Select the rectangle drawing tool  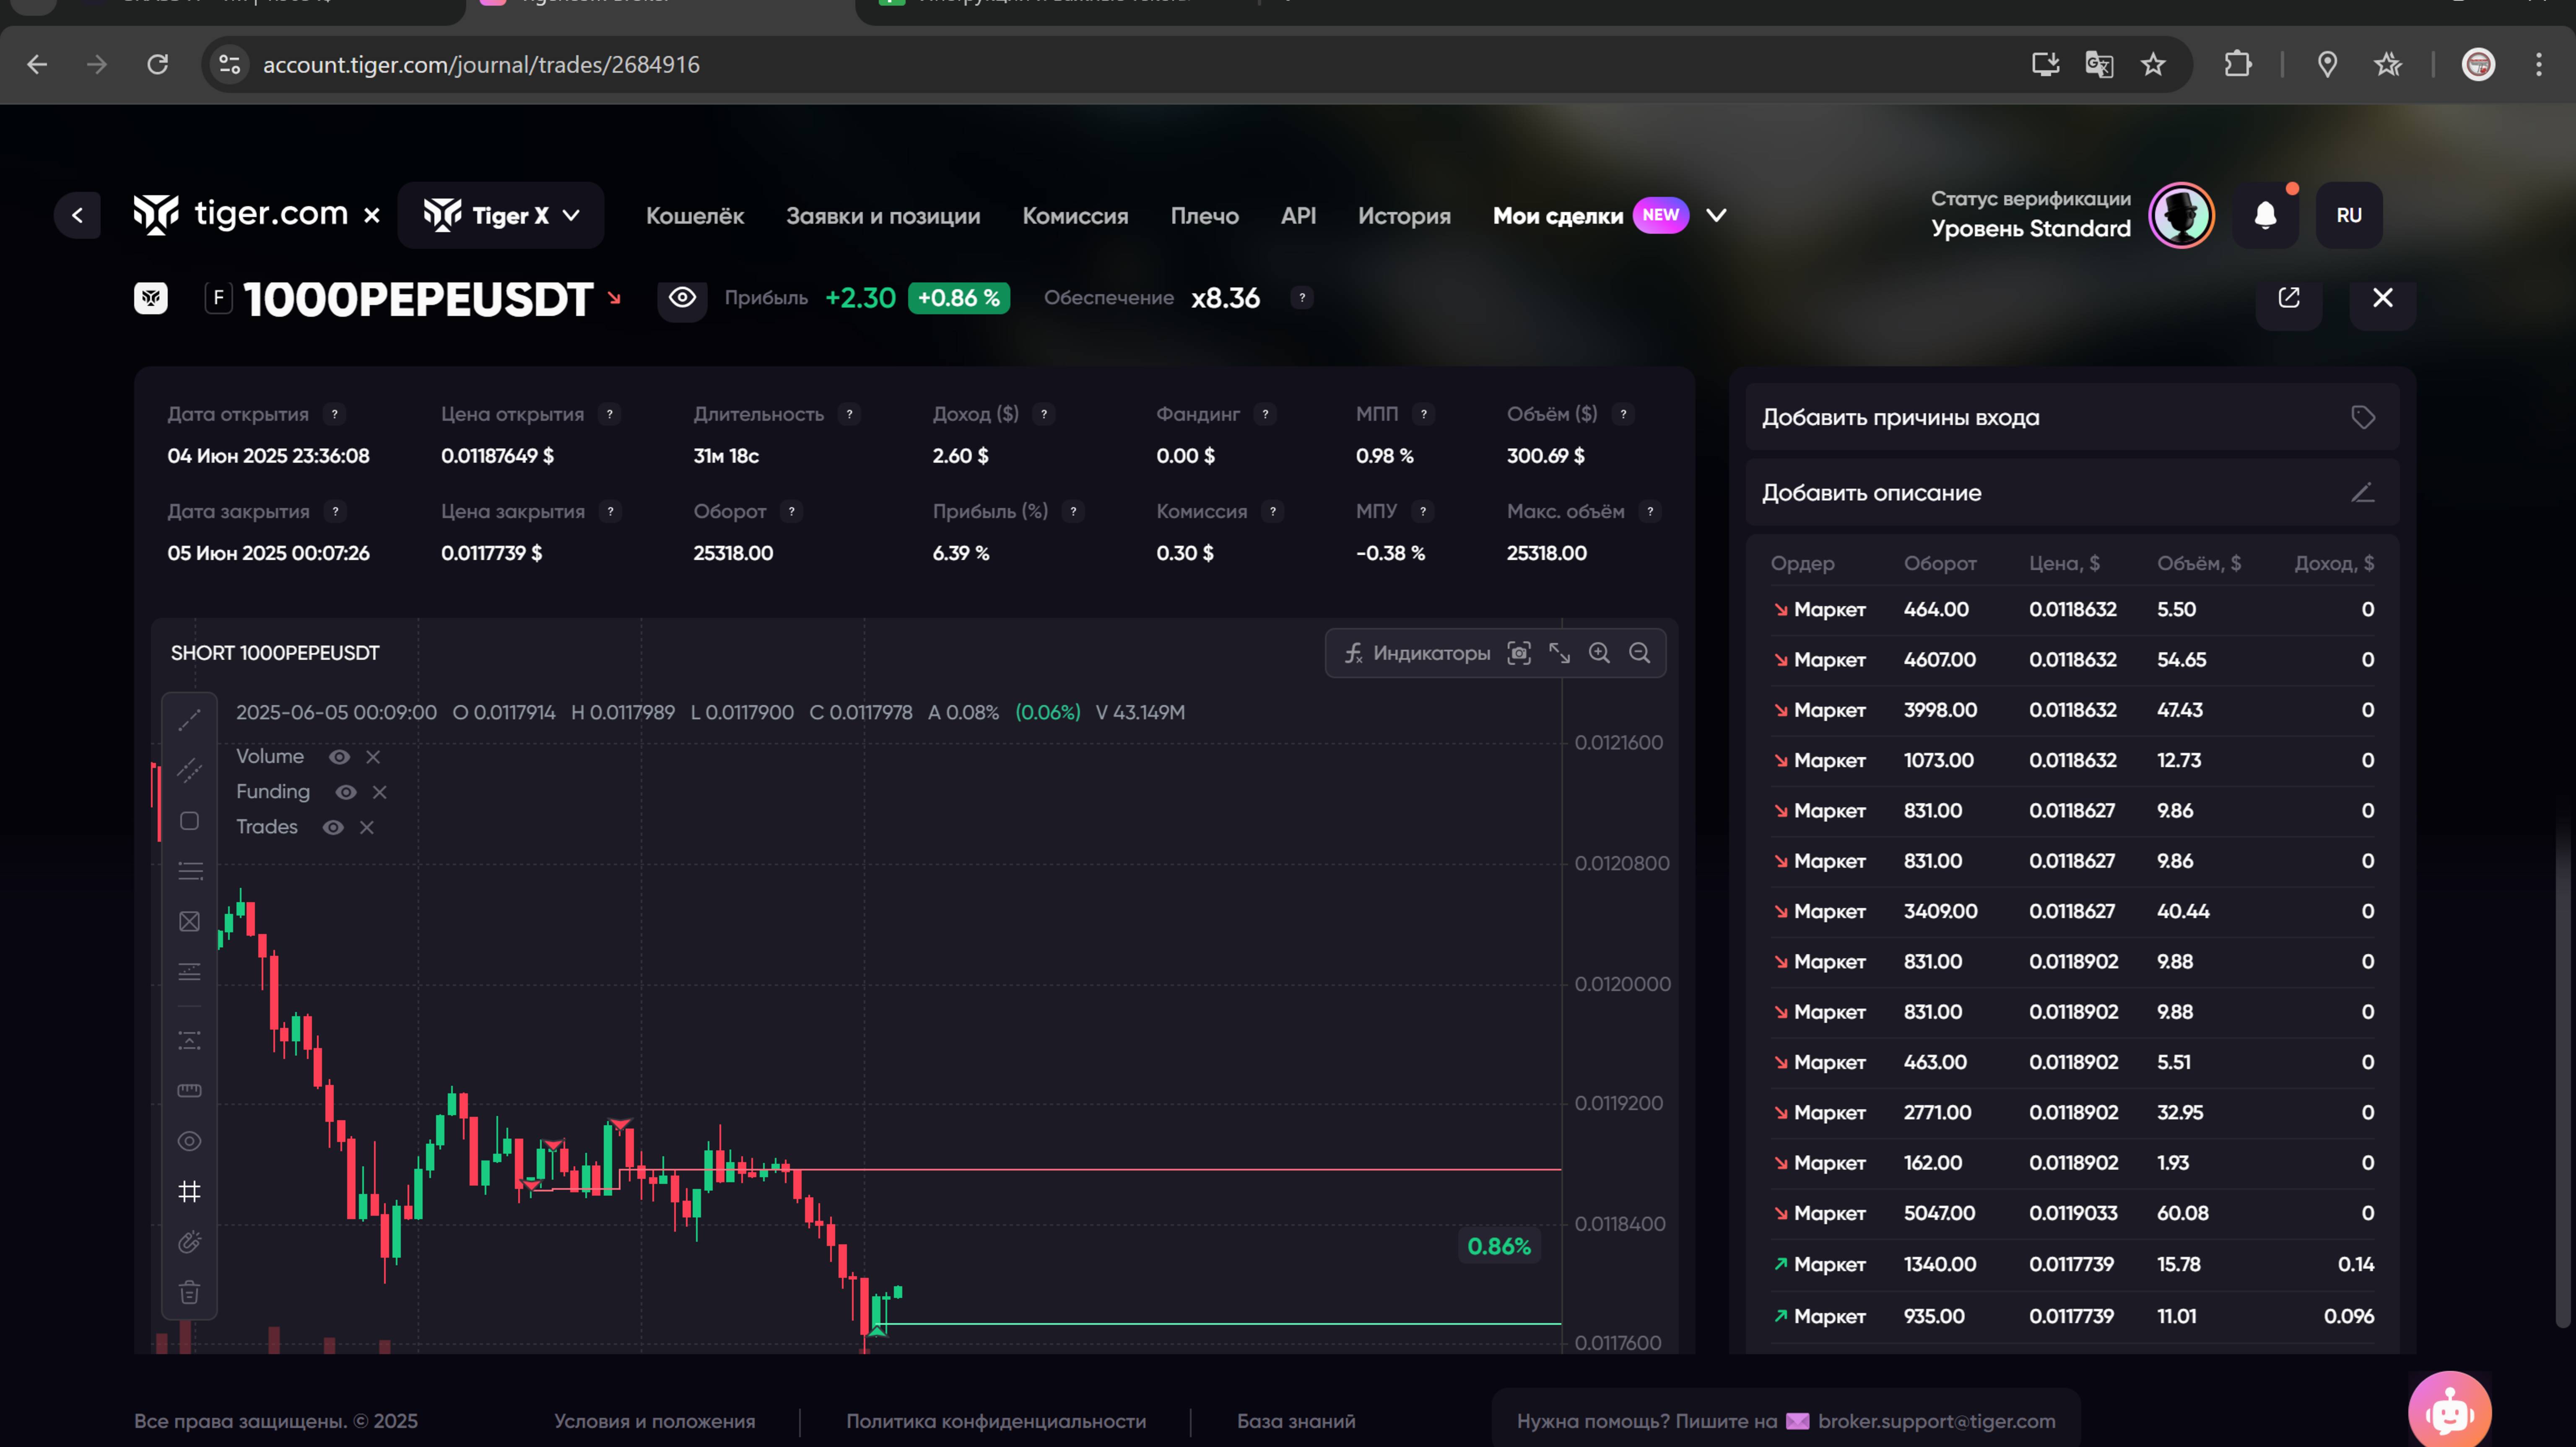click(x=189, y=821)
